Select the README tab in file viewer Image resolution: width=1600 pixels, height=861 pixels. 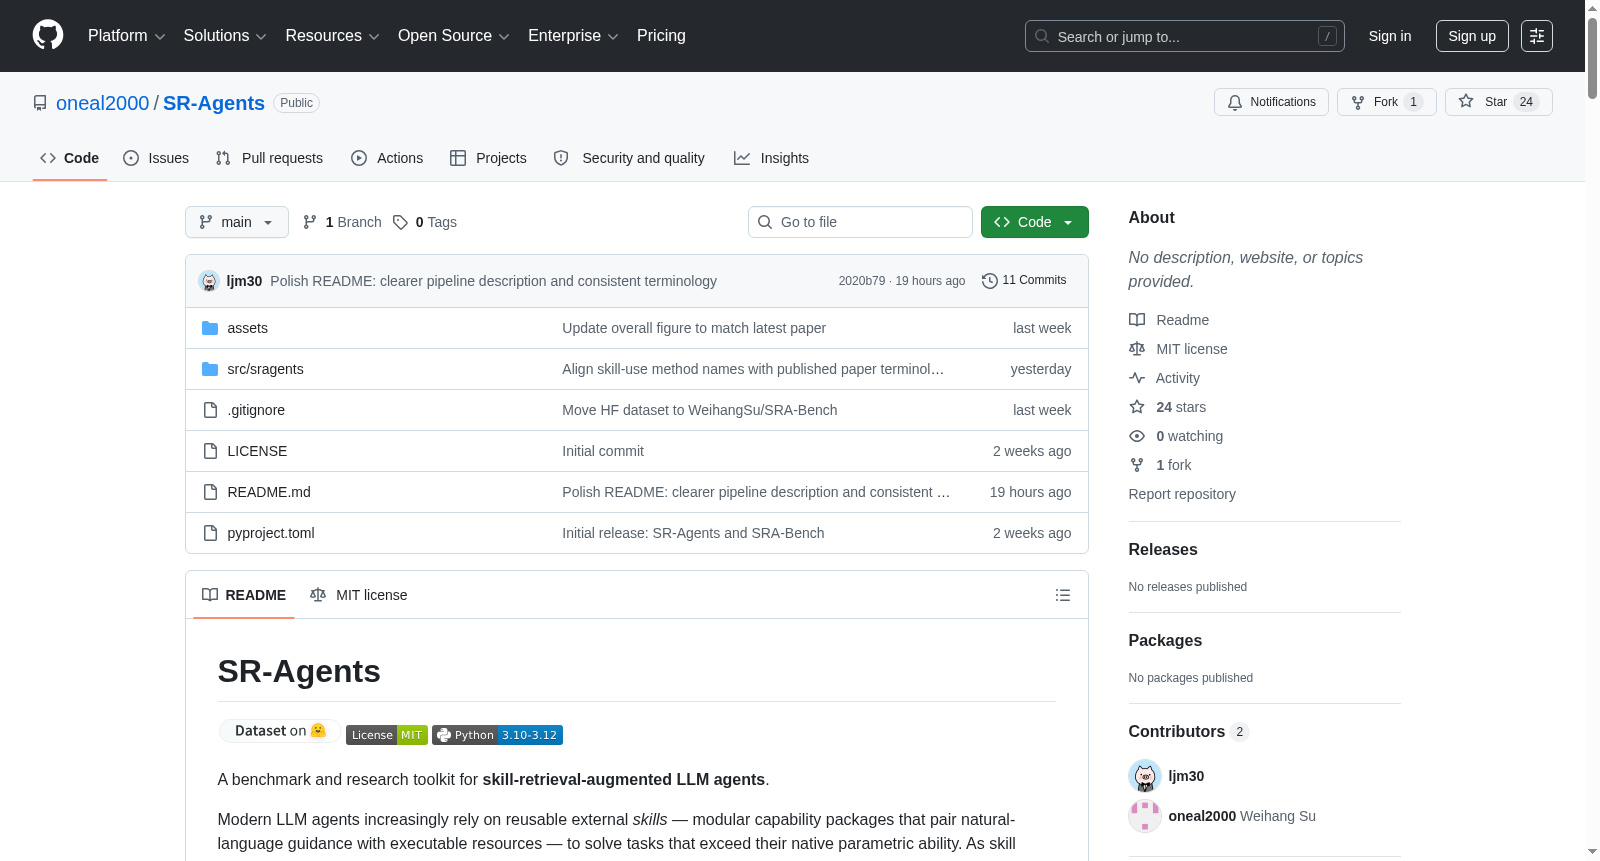coord(244,595)
